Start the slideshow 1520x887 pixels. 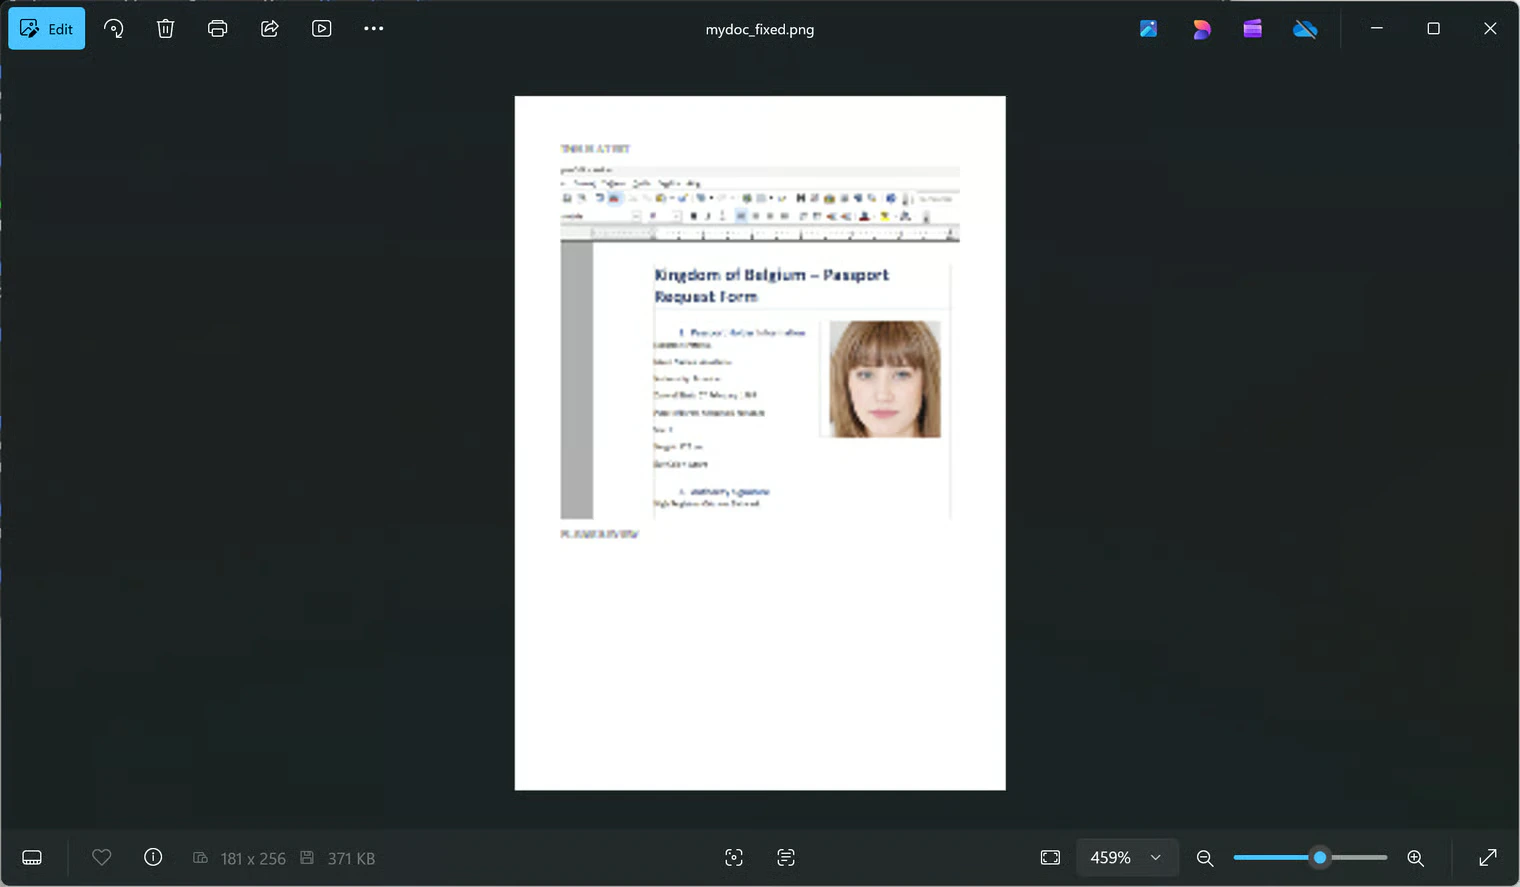[322, 29]
